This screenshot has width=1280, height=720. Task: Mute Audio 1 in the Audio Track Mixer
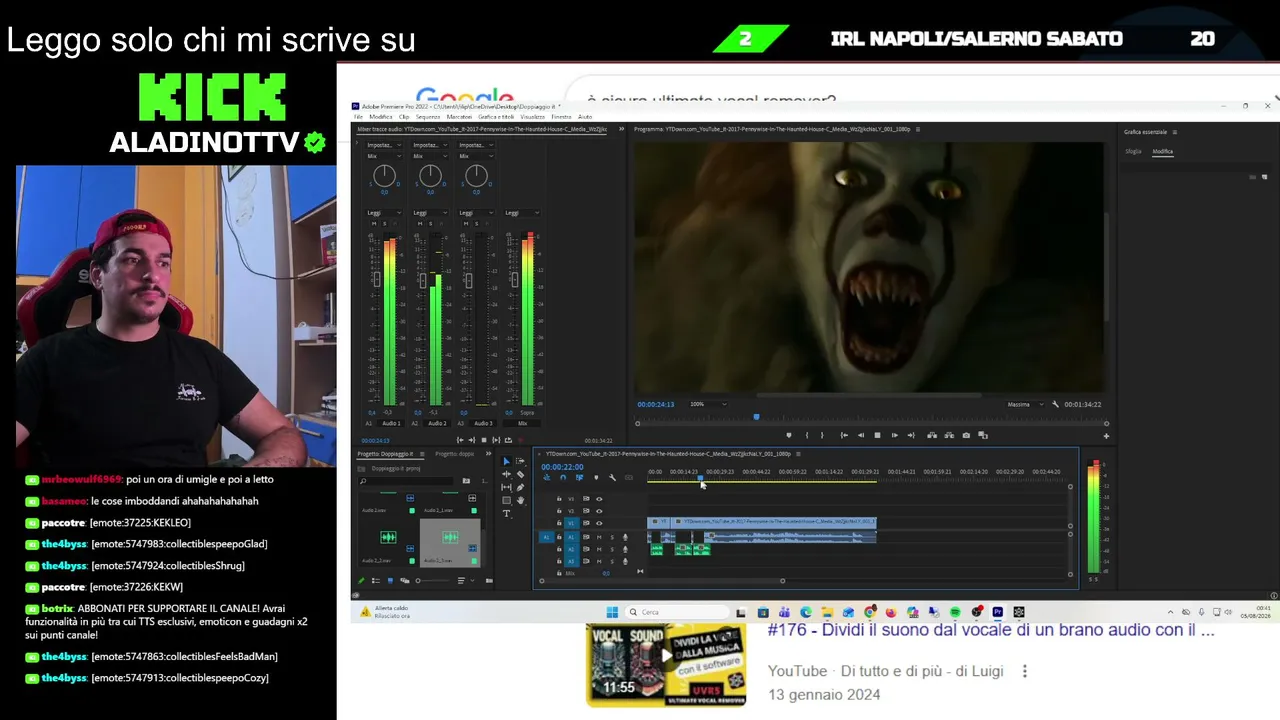coord(373,223)
